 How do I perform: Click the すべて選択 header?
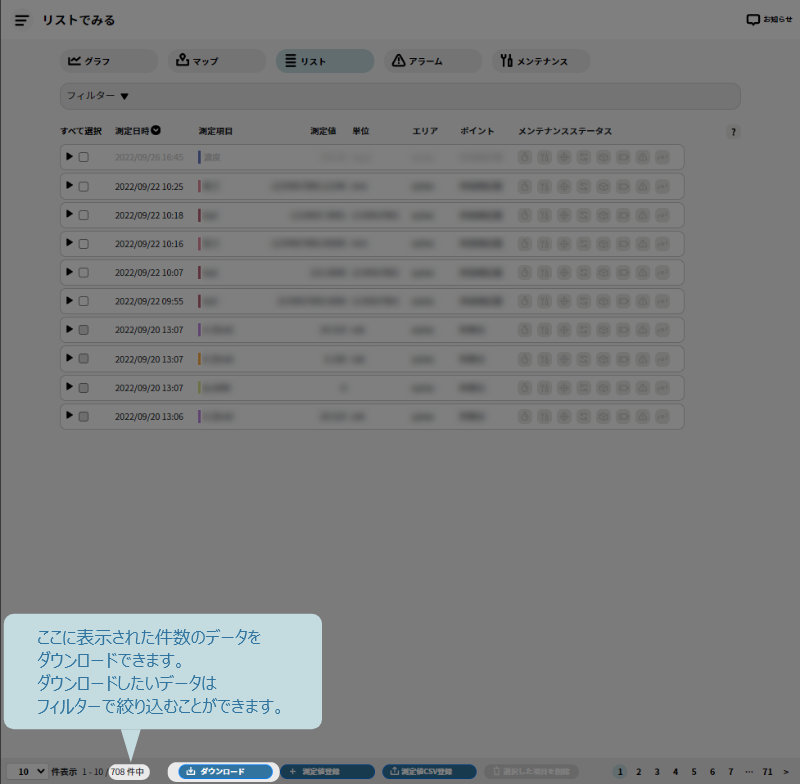click(81, 131)
